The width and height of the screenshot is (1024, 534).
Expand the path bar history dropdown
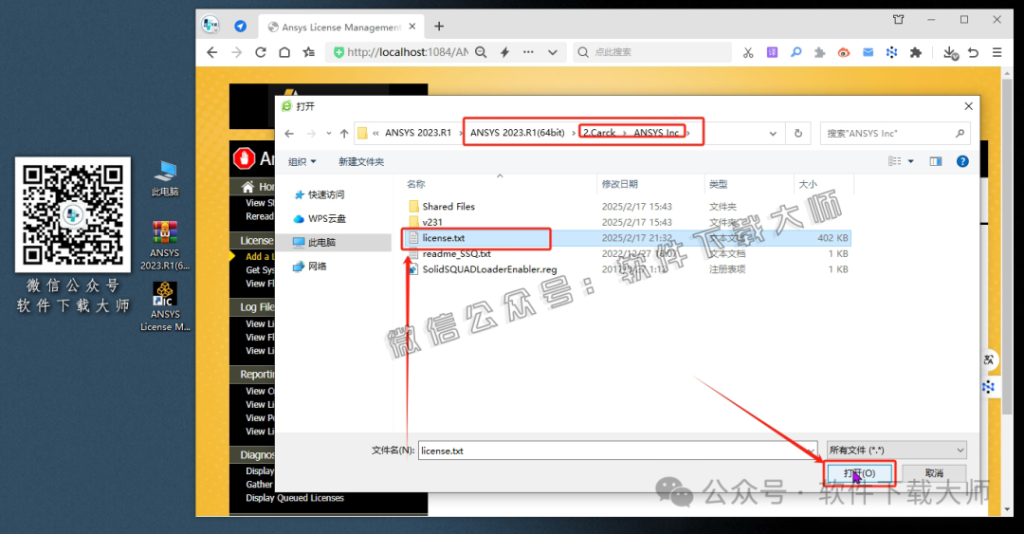coord(773,133)
